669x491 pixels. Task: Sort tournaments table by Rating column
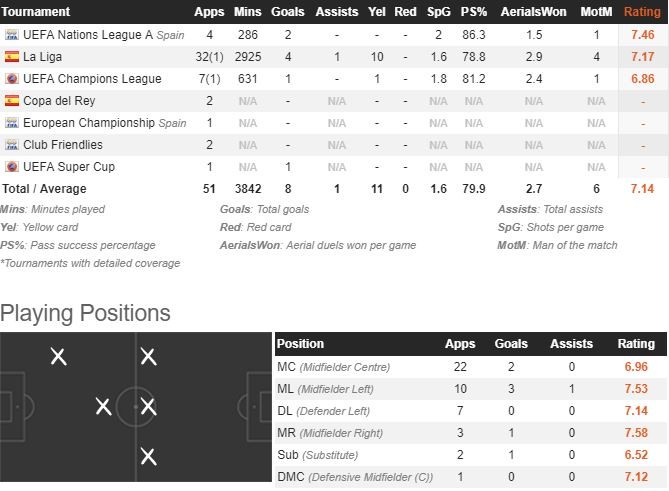coord(642,12)
